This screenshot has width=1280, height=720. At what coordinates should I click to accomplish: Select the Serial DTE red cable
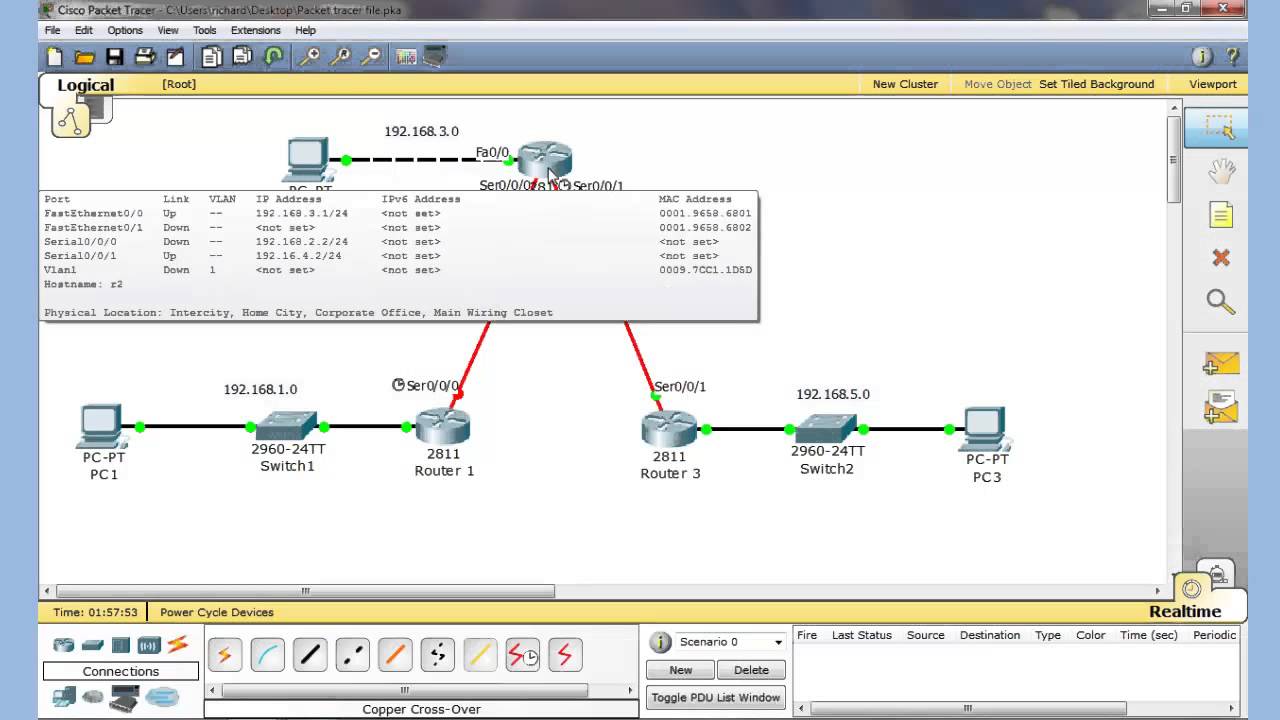[x=565, y=656]
